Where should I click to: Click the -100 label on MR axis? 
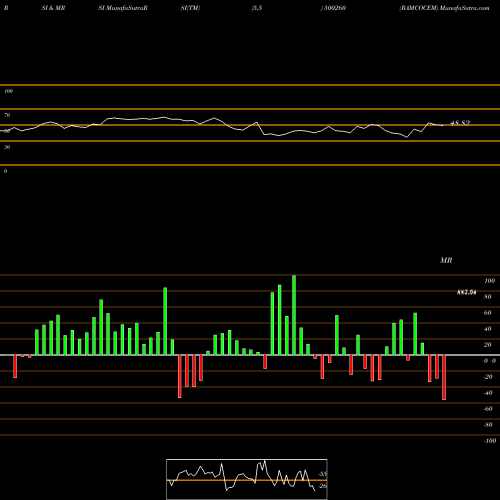pyautogui.click(x=490, y=441)
